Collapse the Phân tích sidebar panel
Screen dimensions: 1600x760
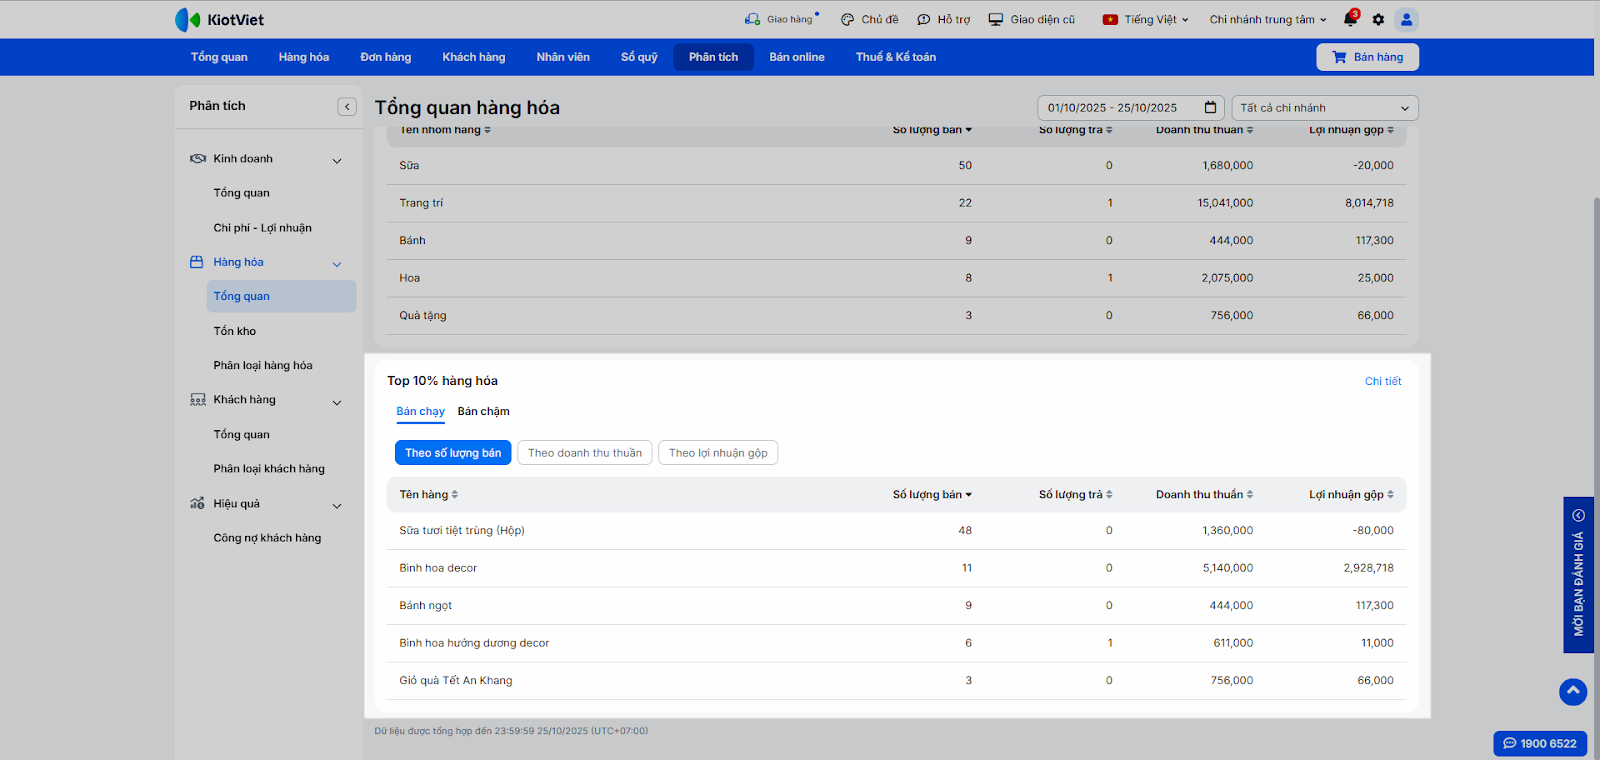347,107
